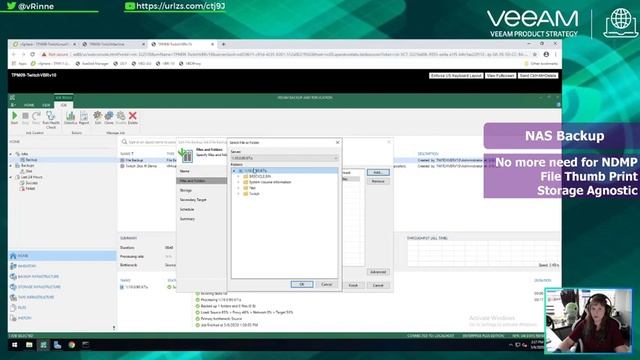This screenshot has width=640, height=360.
Task: Click the System Volume Information folder icon
Action: (x=246, y=182)
